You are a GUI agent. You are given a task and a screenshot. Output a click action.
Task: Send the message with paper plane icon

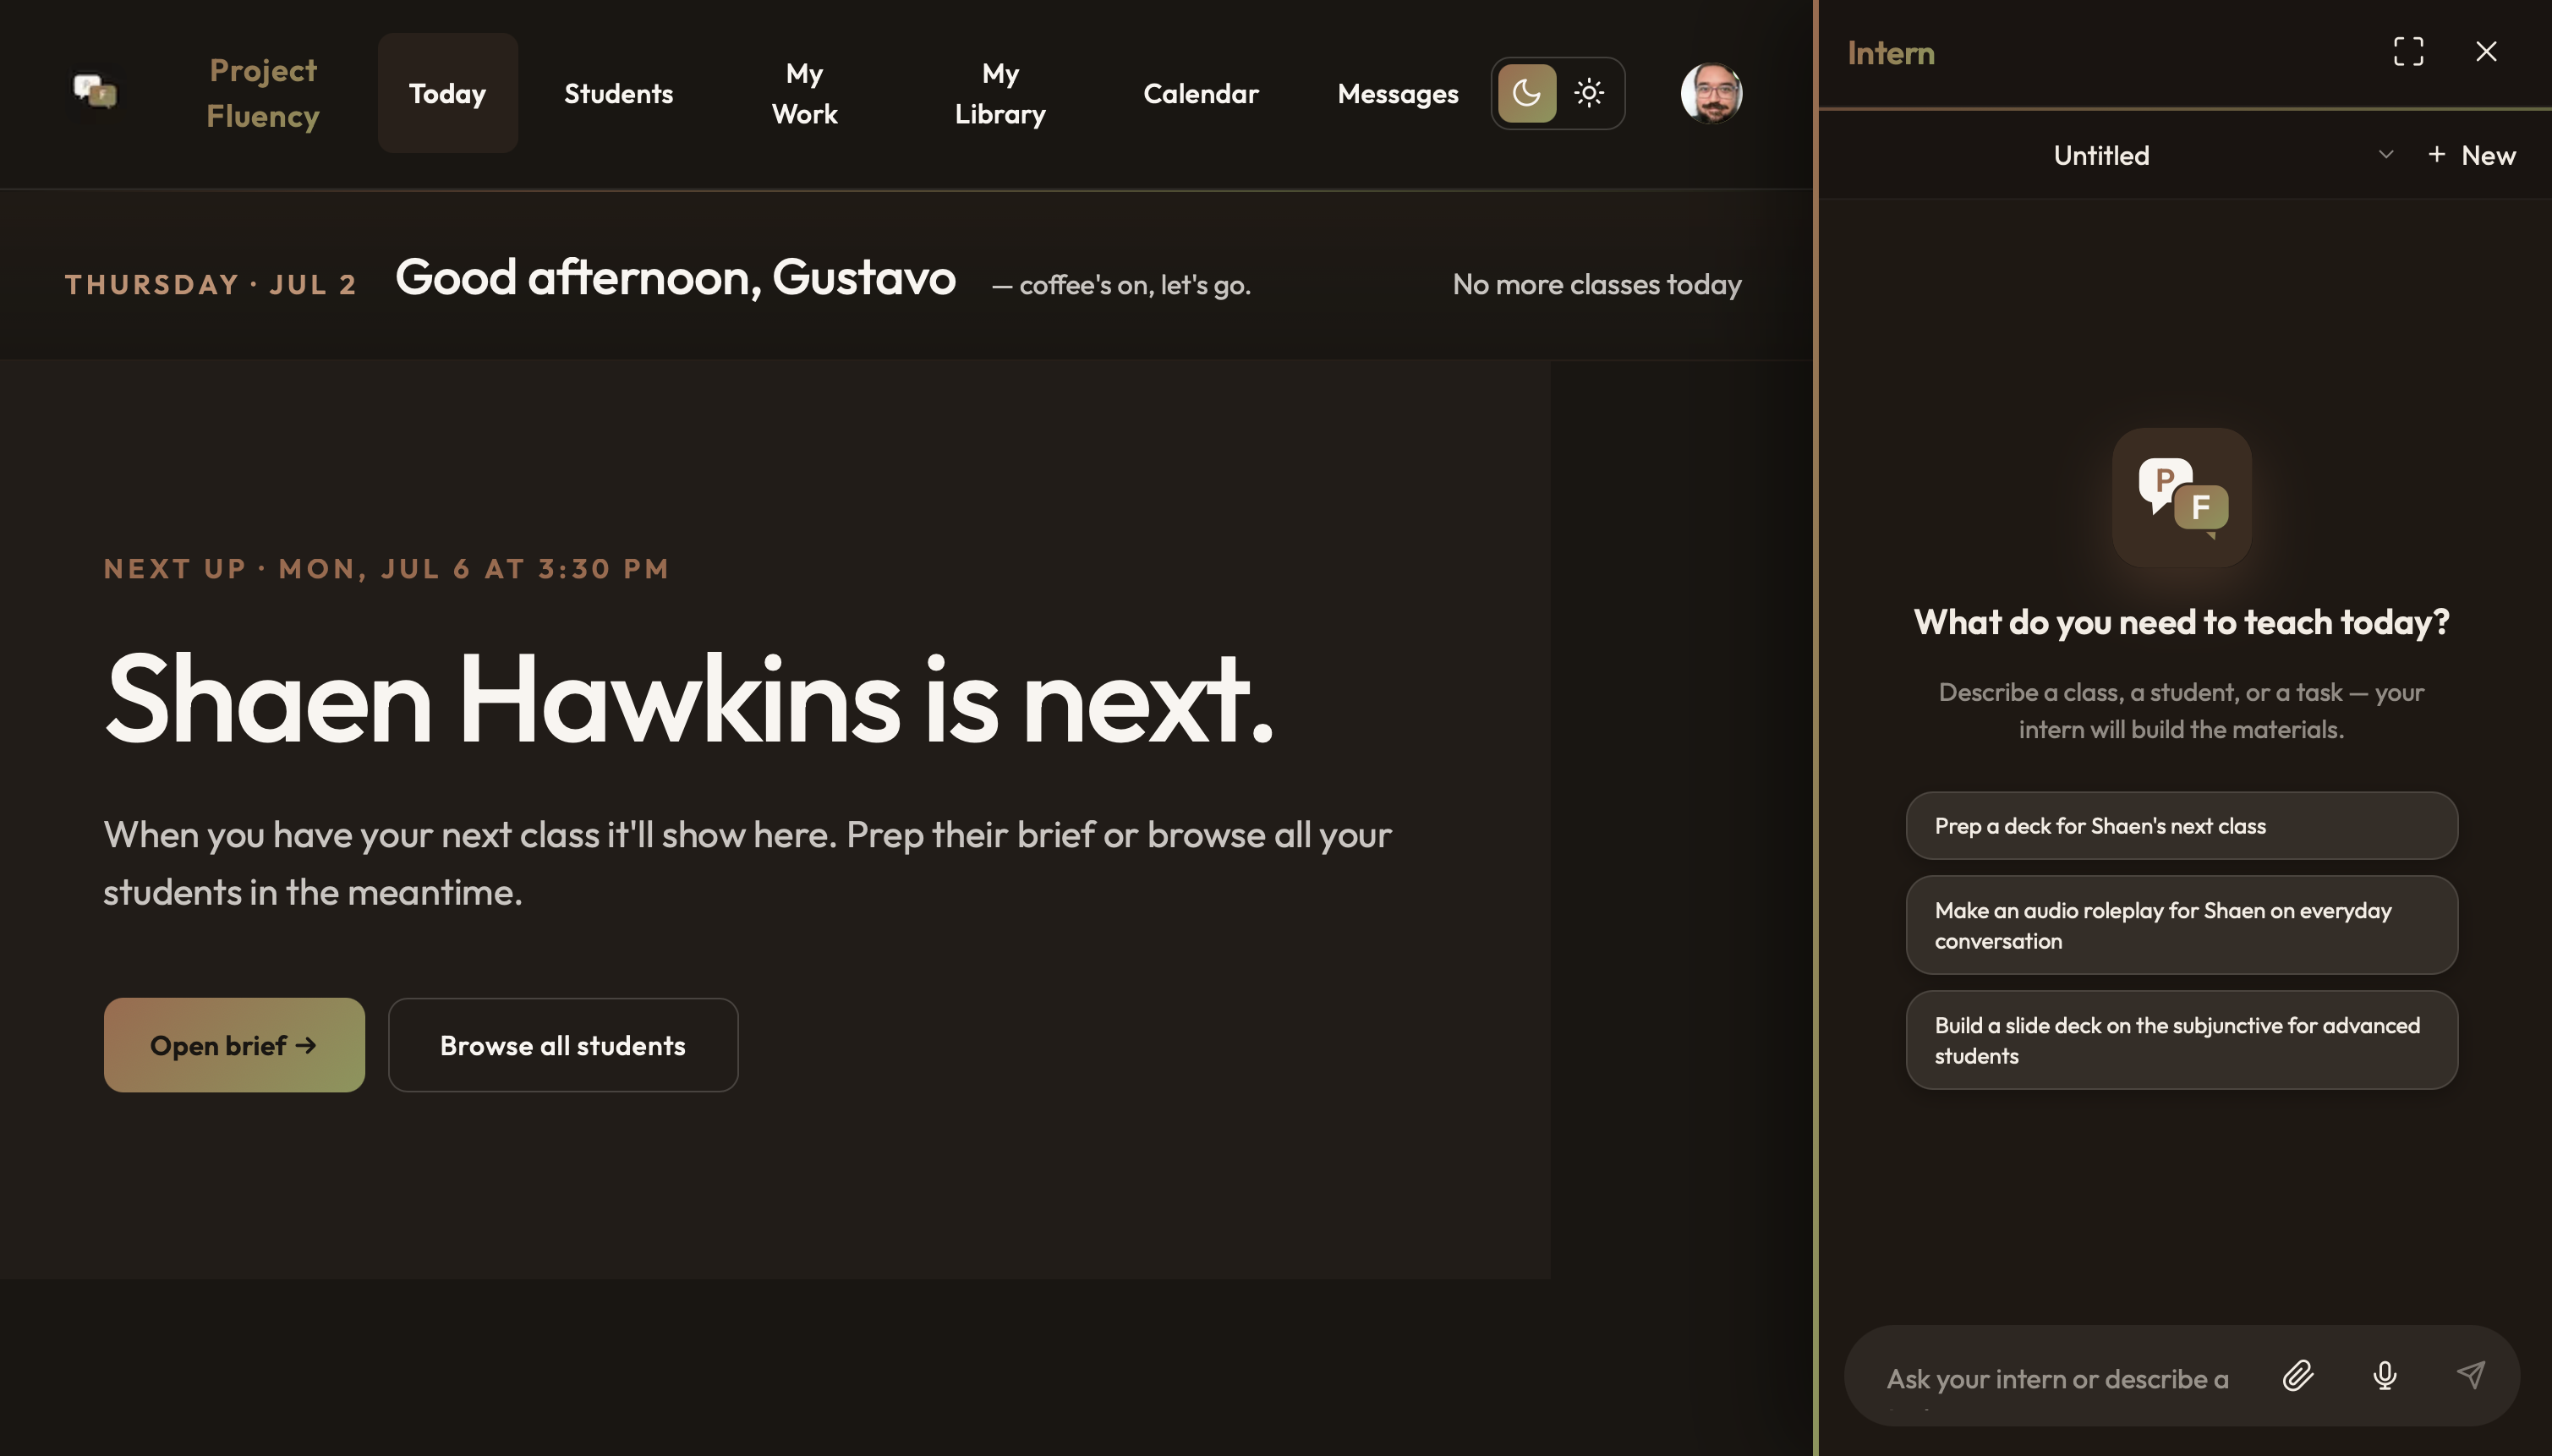(2471, 1376)
